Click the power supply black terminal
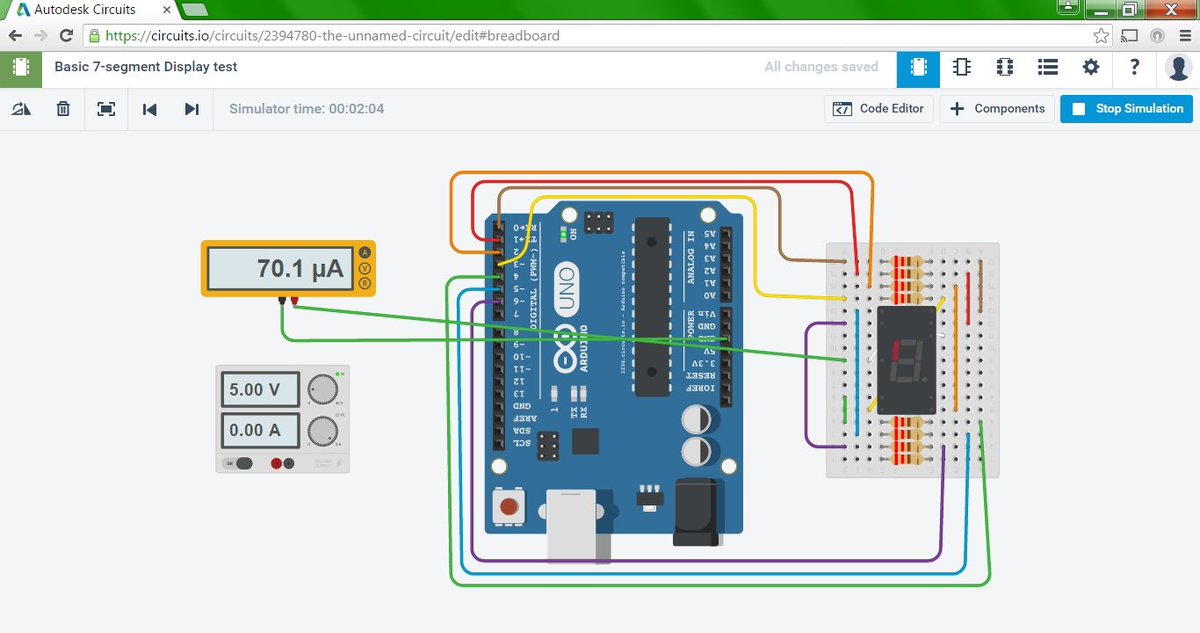Image resolution: width=1200 pixels, height=633 pixels. (x=290, y=463)
